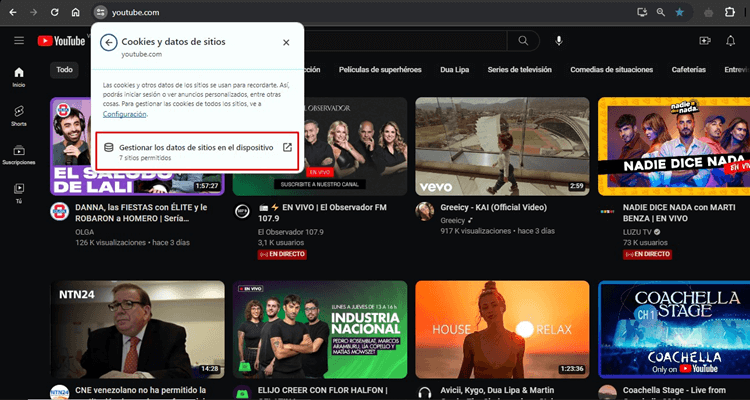The image size is (750, 400).
Task: Select the Series de televisión chip
Action: click(519, 70)
